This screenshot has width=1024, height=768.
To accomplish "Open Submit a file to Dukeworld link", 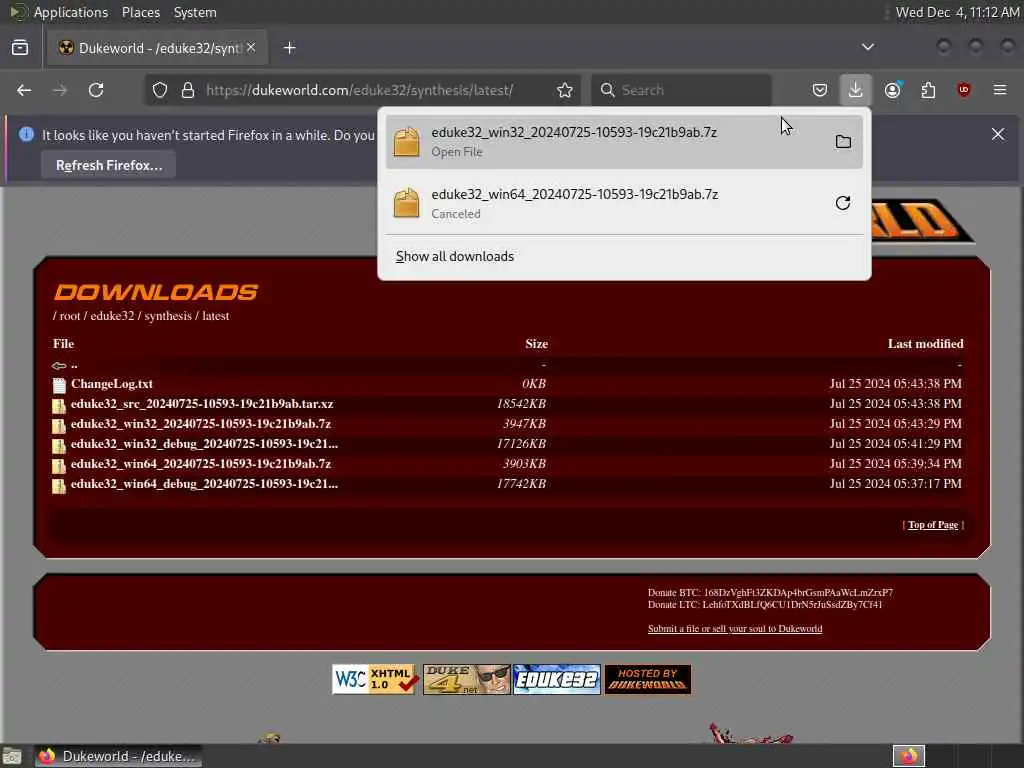I will click(x=735, y=629).
